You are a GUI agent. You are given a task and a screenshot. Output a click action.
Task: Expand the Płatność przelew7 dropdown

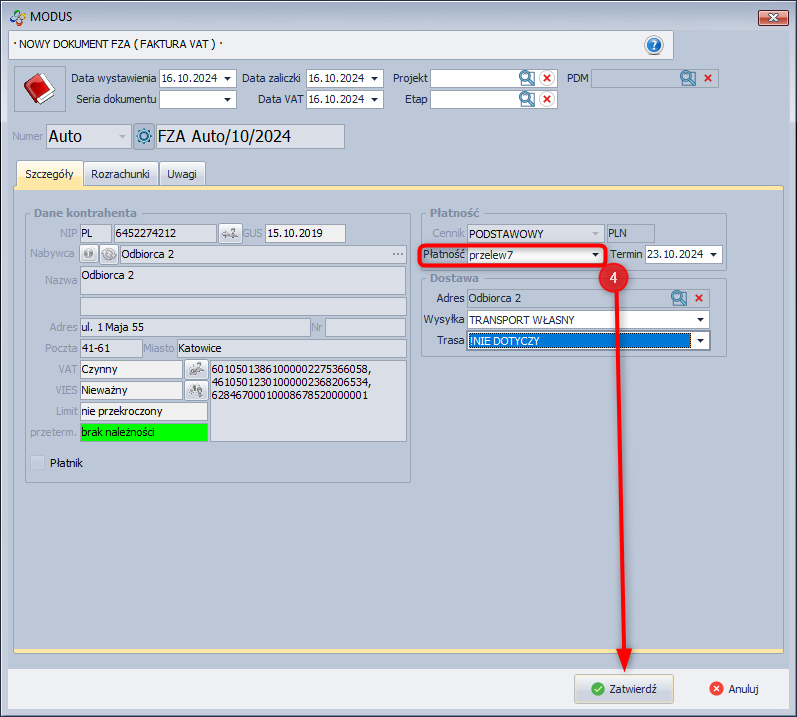click(595, 255)
